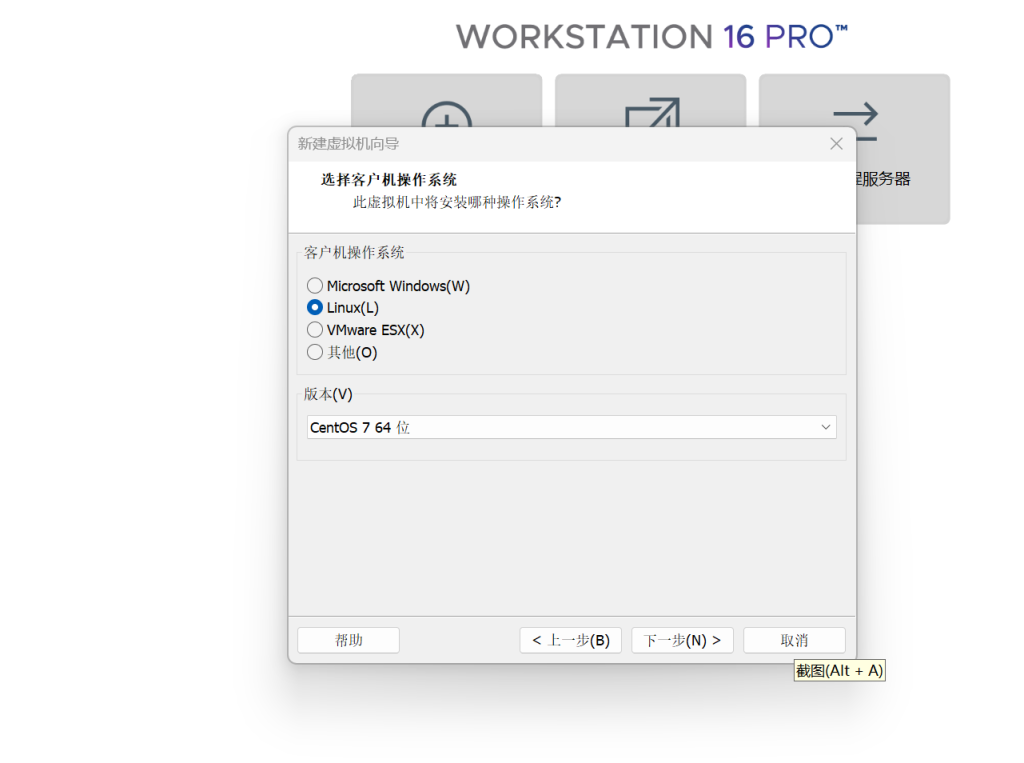1024x763 pixels.
Task: Select the Microsoft Windows(W) radio button
Action: [x=315, y=286]
